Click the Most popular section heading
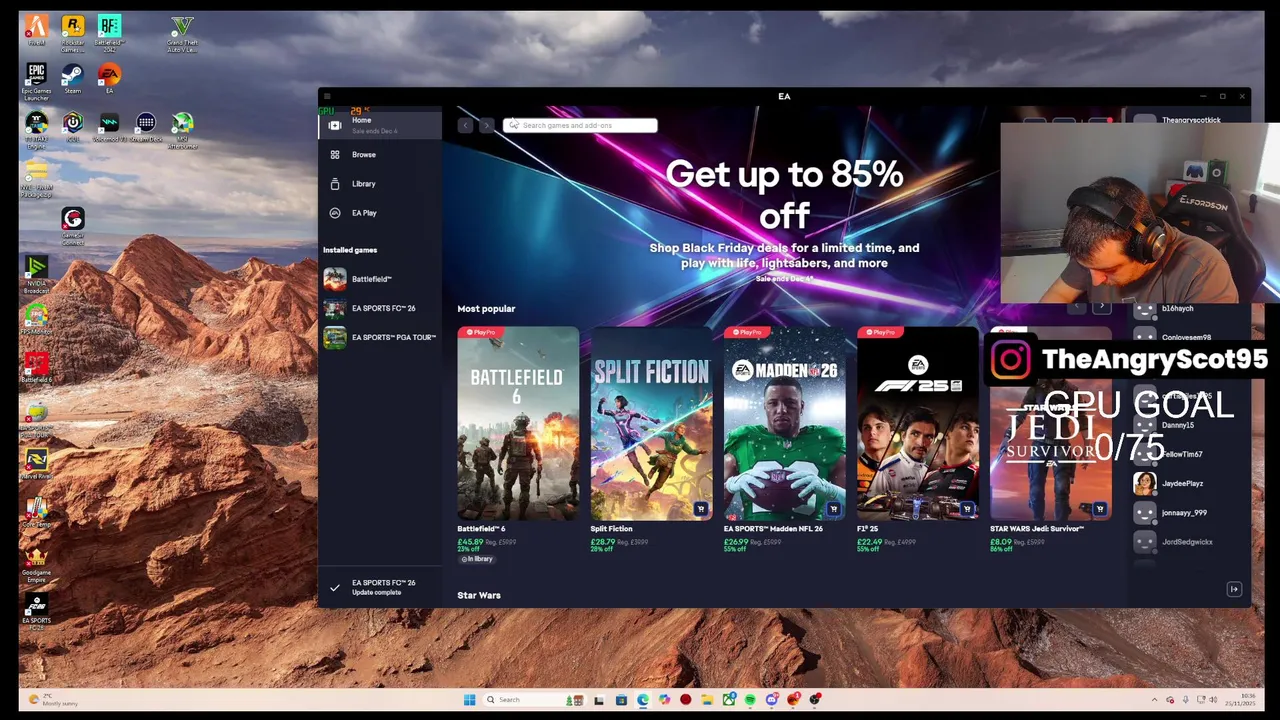Screen dimensions: 1280x720 pyautogui.click(x=486, y=309)
